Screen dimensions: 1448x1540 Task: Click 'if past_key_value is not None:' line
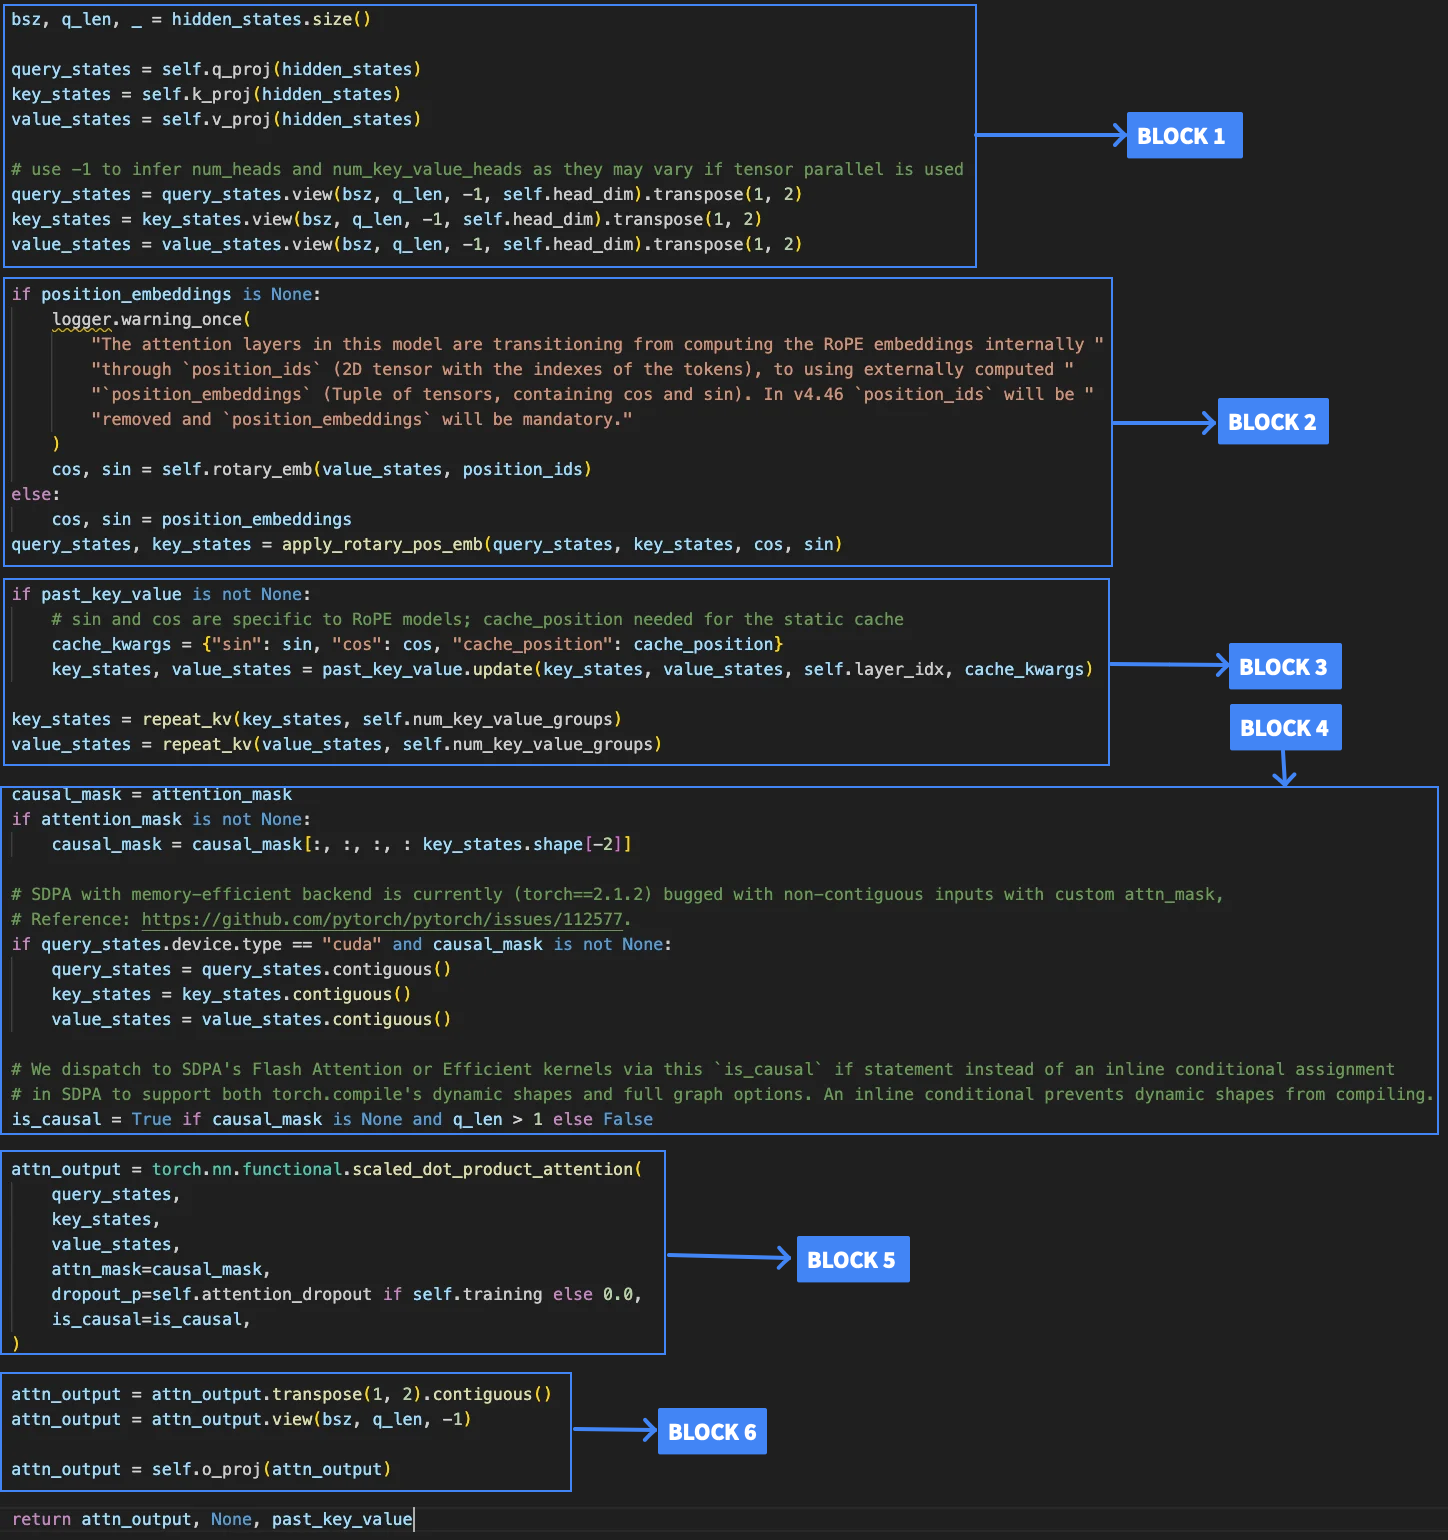[x=161, y=594]
